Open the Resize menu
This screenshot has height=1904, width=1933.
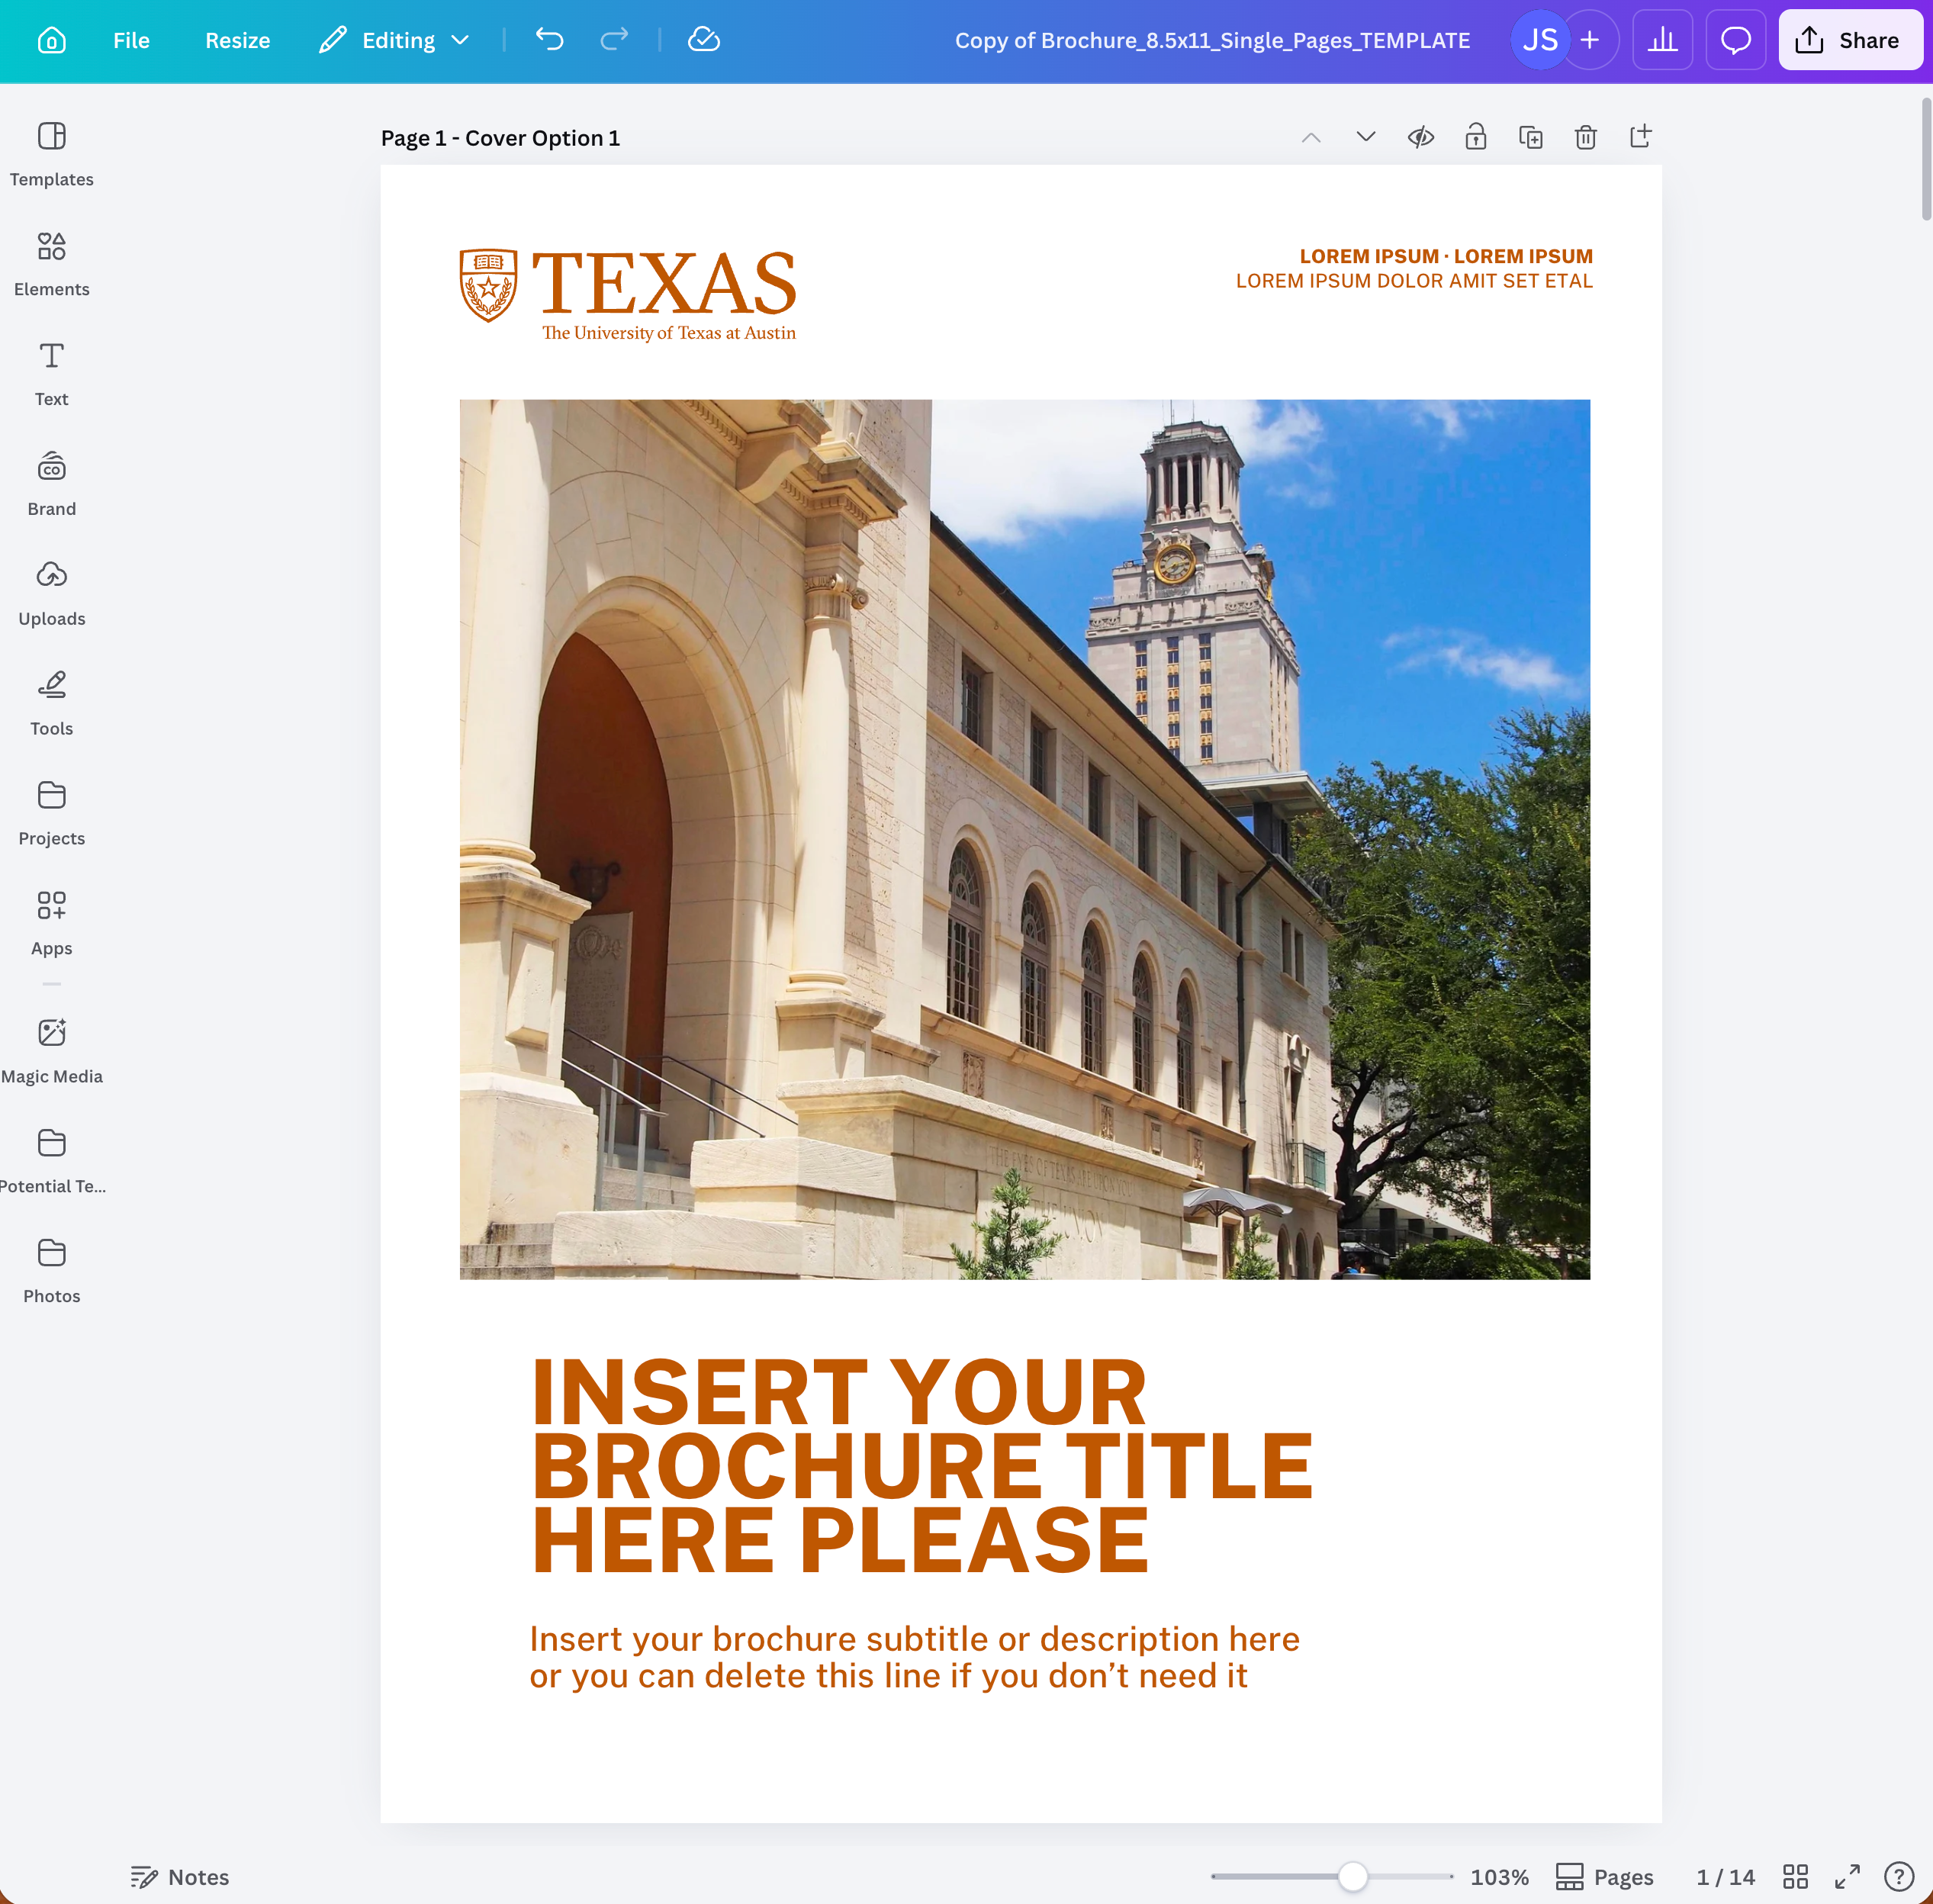pos(237,40)
